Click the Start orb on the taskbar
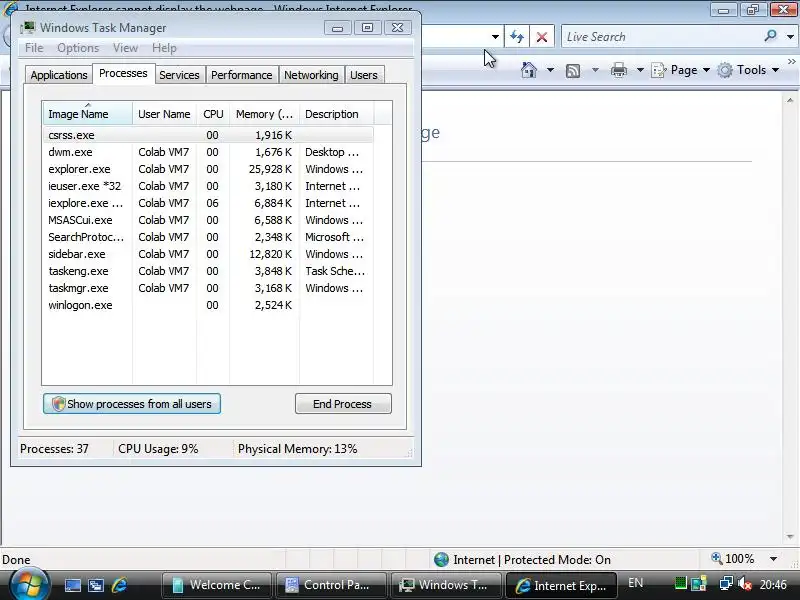 [28, 584]
